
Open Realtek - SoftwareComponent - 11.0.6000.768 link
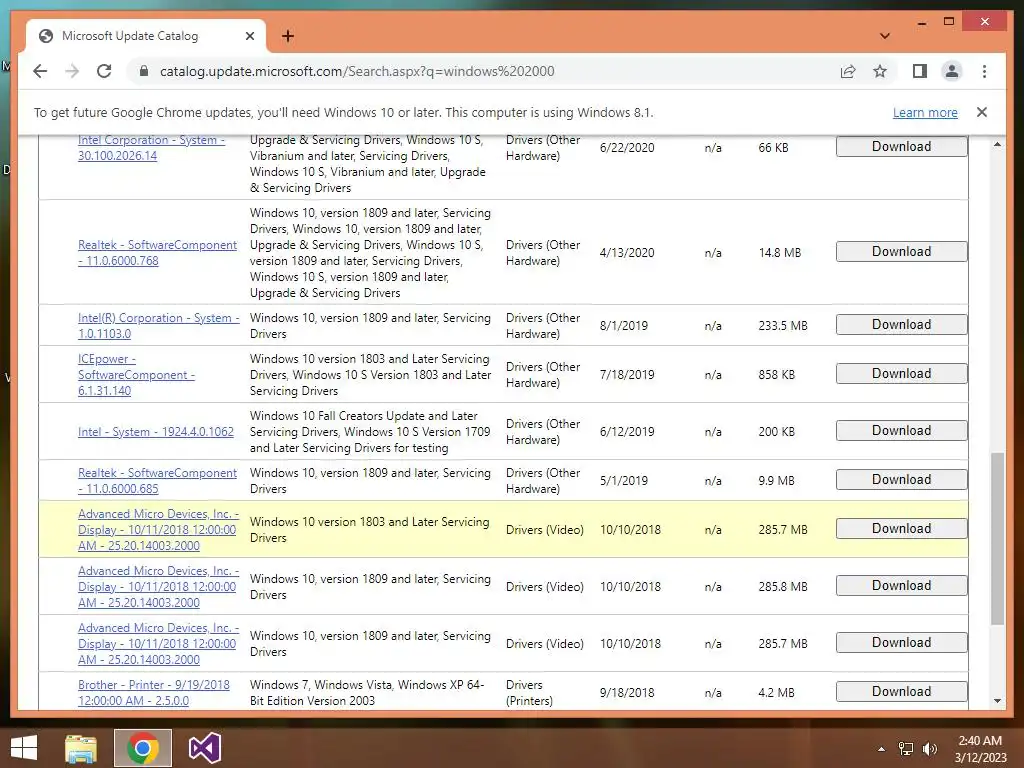157,253
